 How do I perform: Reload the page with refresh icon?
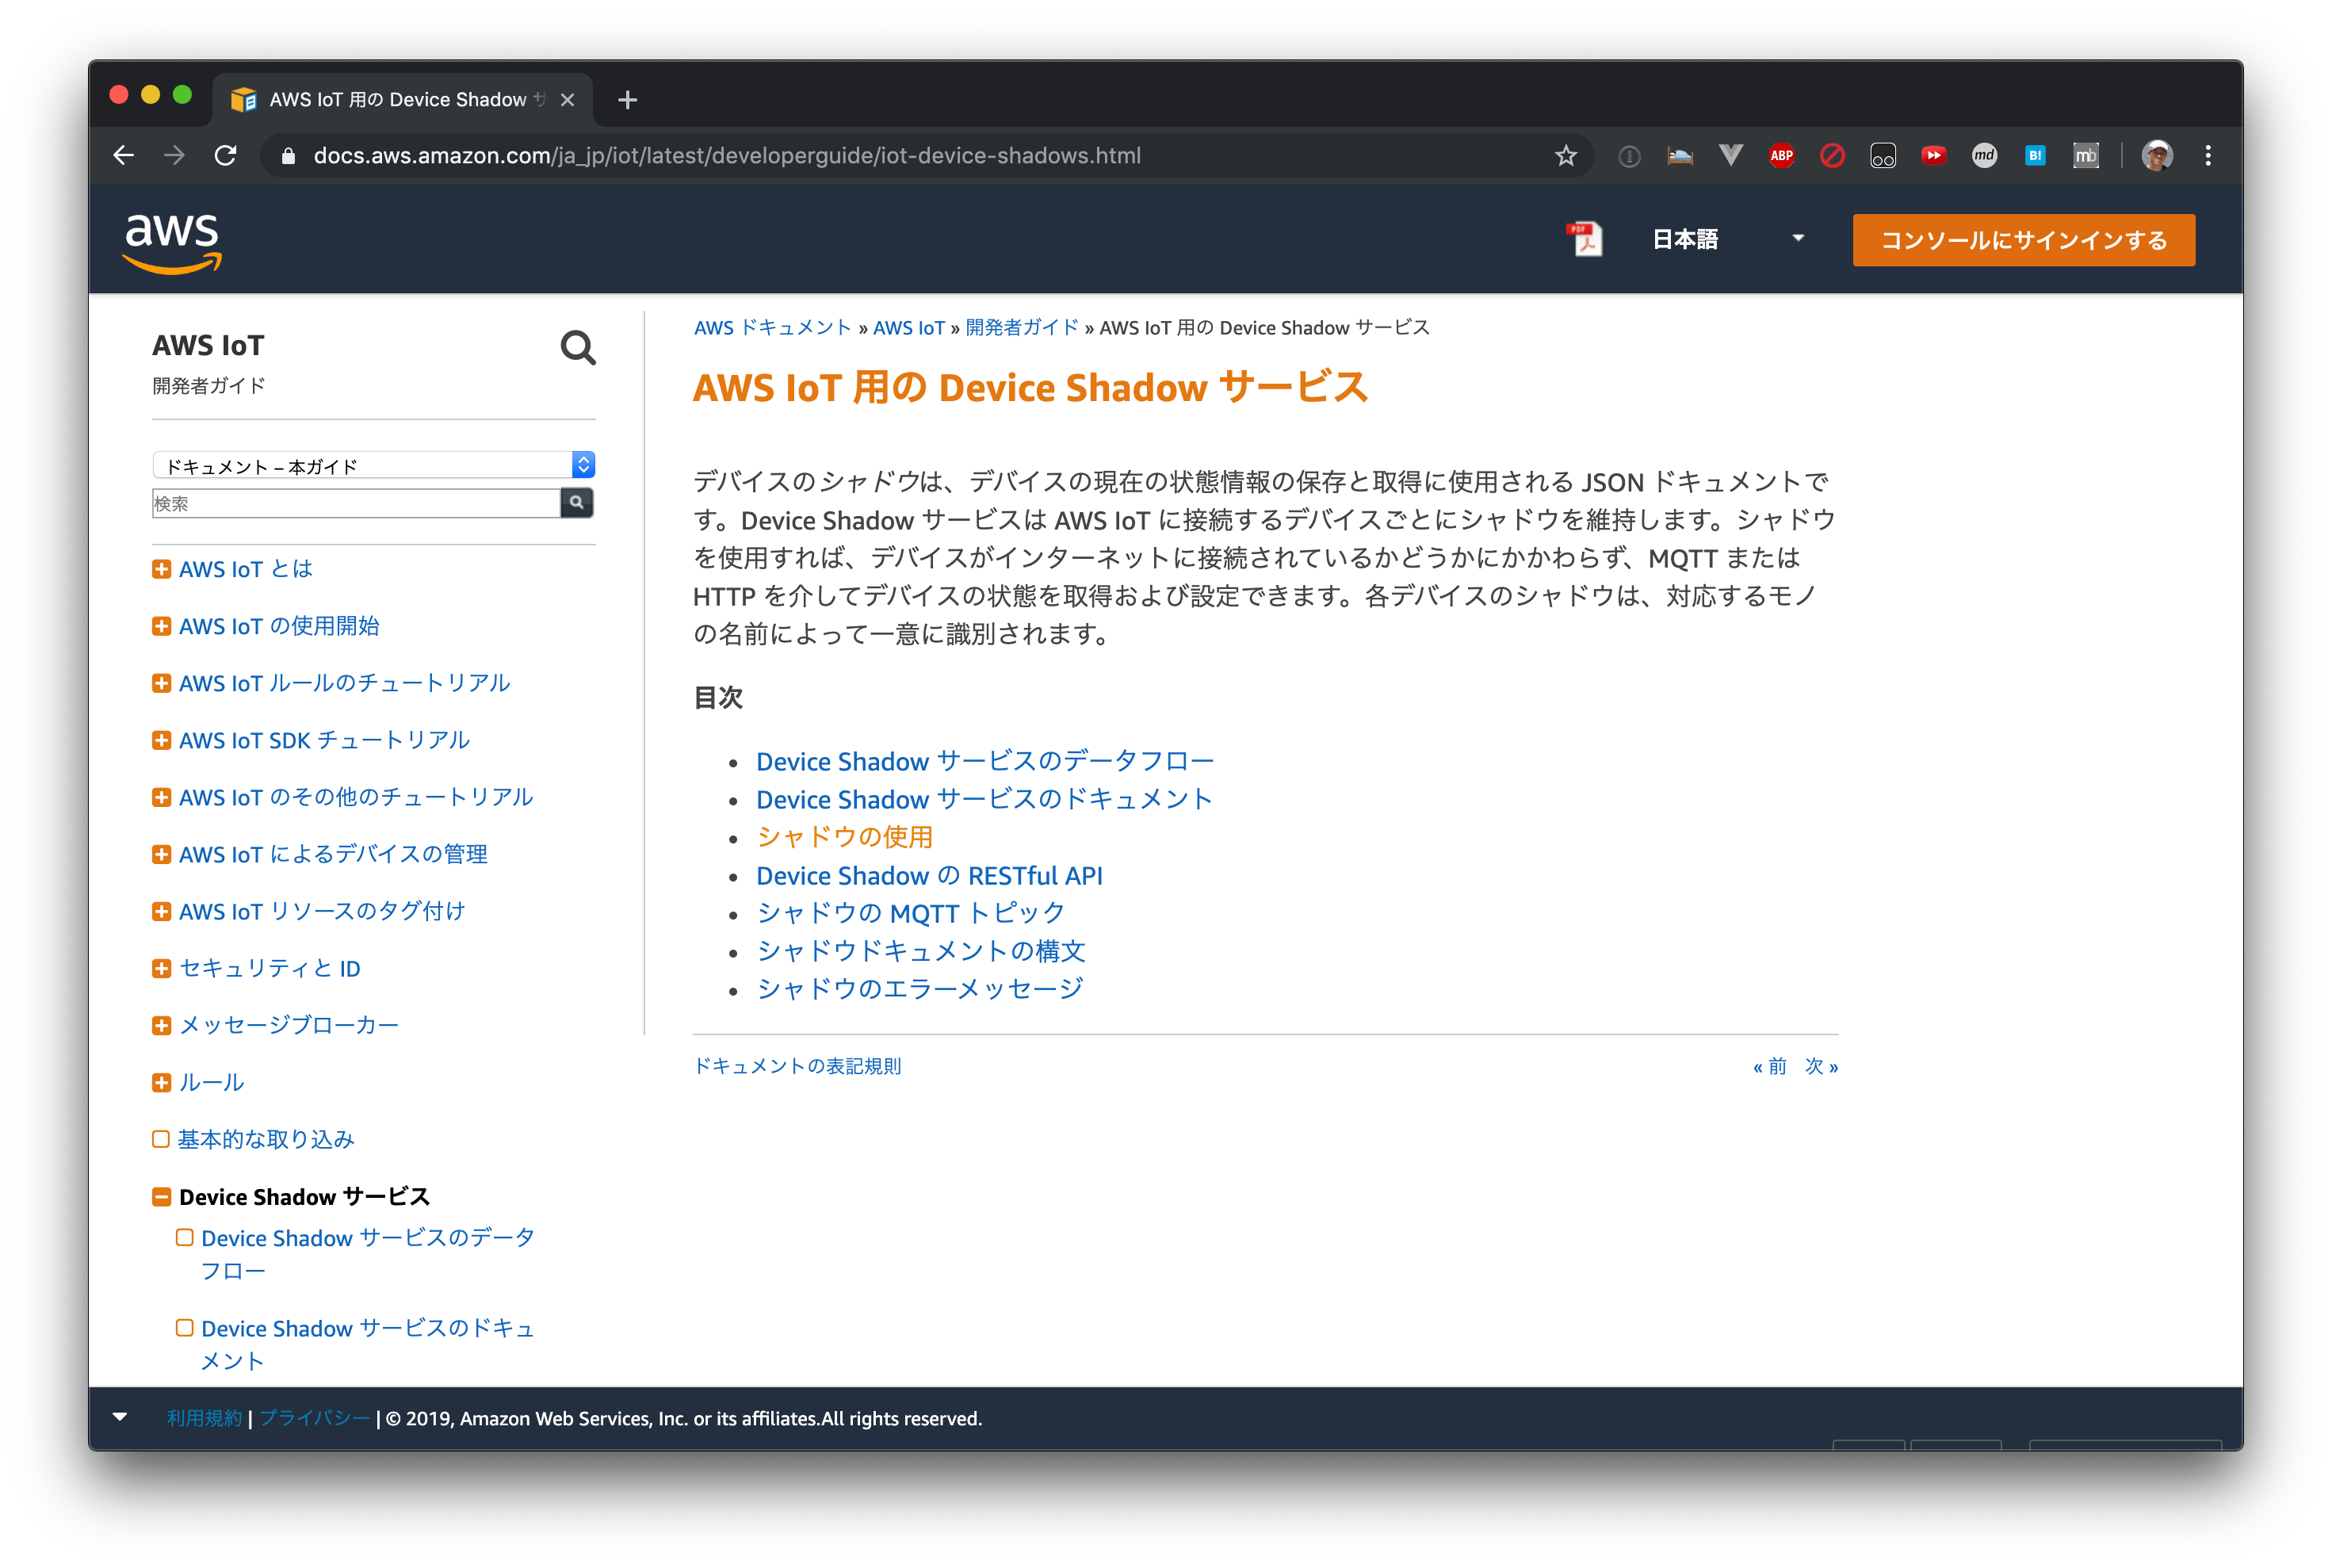226,156
